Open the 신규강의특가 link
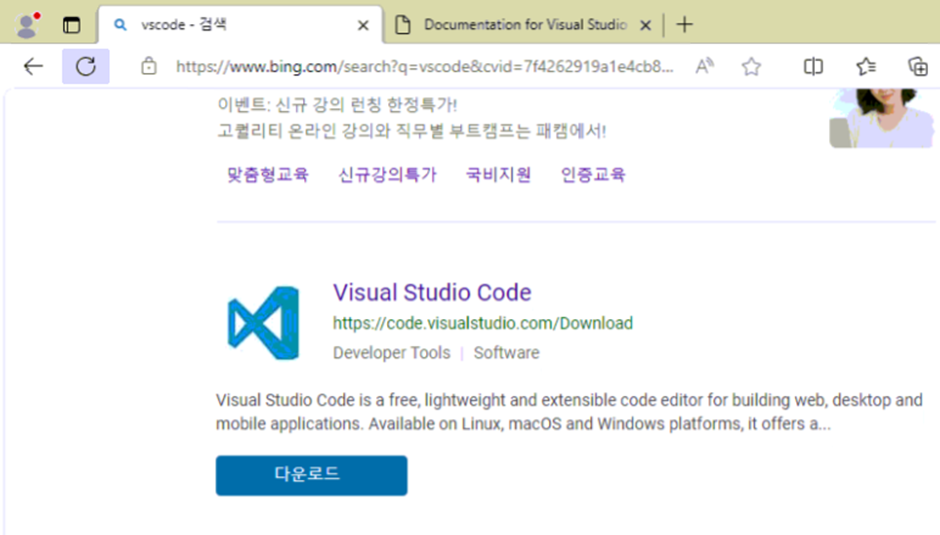The image size is (940, 535). pos(387,175)
